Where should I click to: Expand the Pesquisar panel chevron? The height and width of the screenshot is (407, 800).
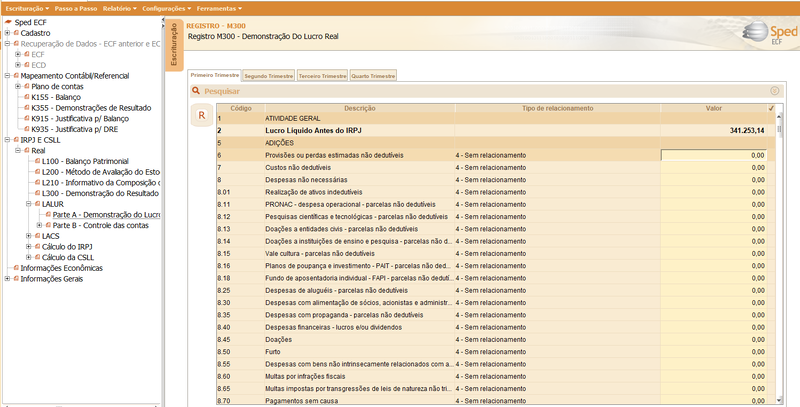point(774,91)
